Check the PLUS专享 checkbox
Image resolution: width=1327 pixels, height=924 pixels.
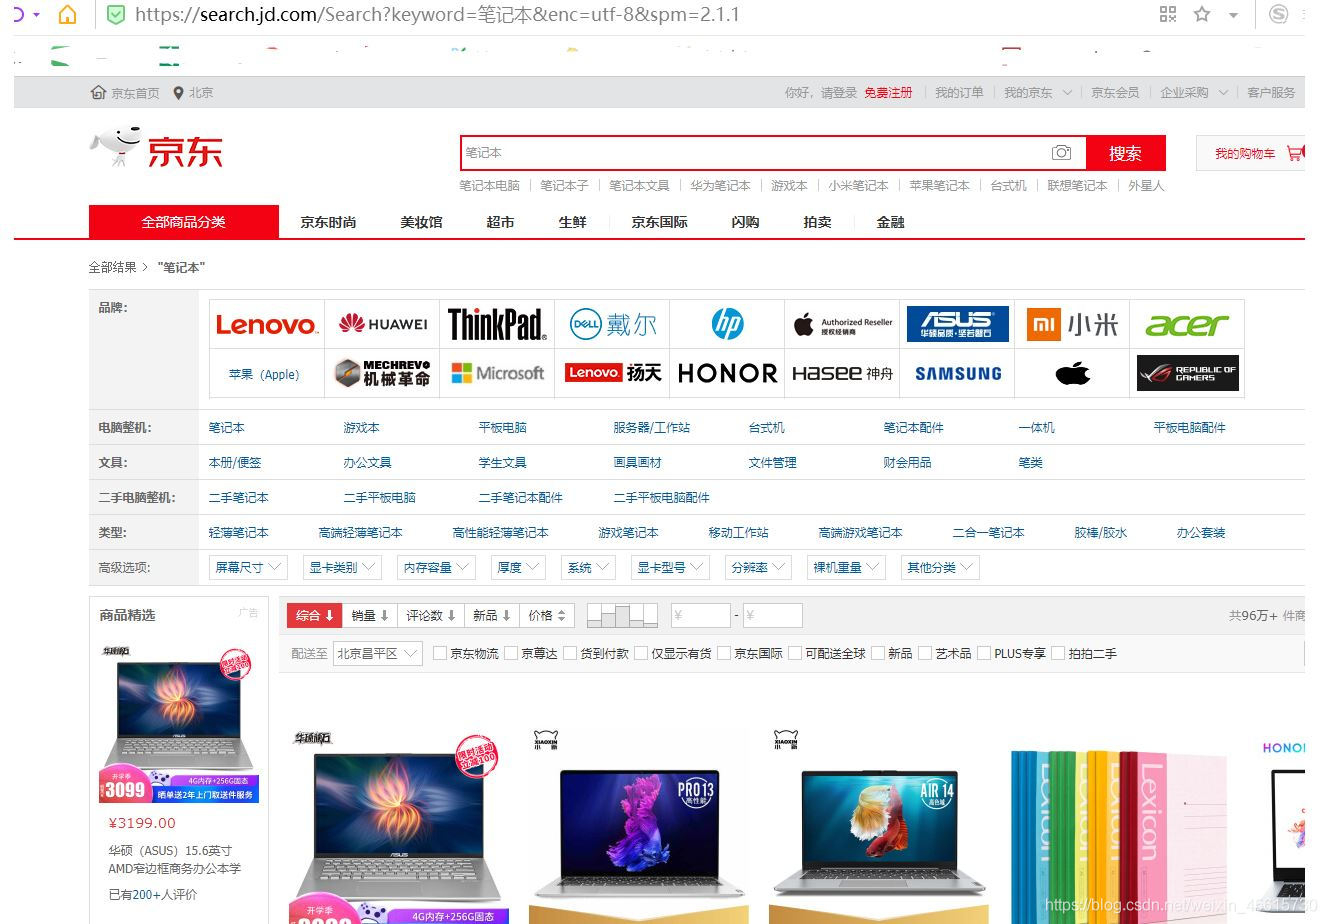coord(984,654)
